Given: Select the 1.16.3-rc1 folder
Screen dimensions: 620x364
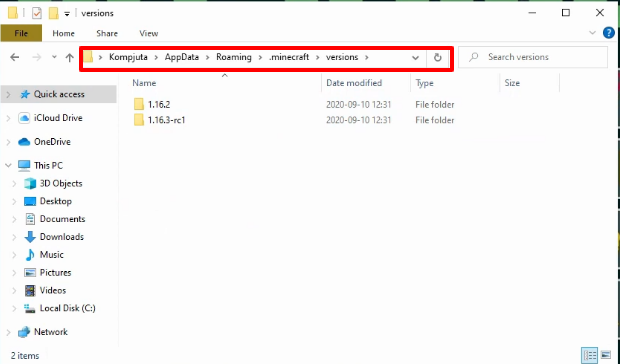Looking at the screenshot, I should click(x=166, y=120).
